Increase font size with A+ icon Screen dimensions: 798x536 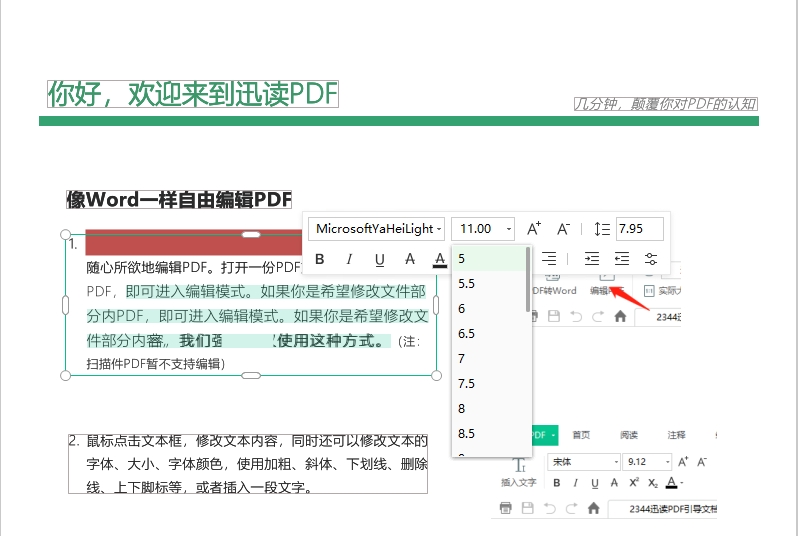point(534,229)
